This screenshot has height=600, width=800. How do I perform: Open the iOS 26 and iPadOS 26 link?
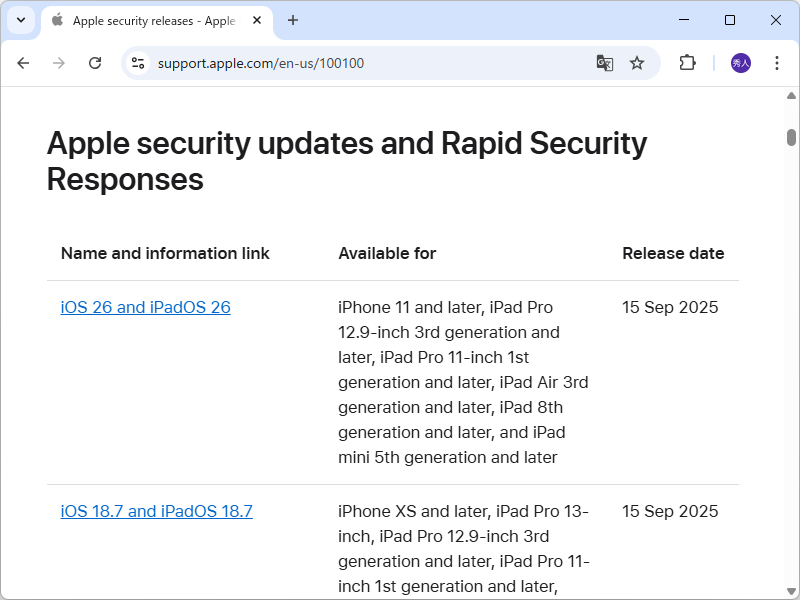145,307
